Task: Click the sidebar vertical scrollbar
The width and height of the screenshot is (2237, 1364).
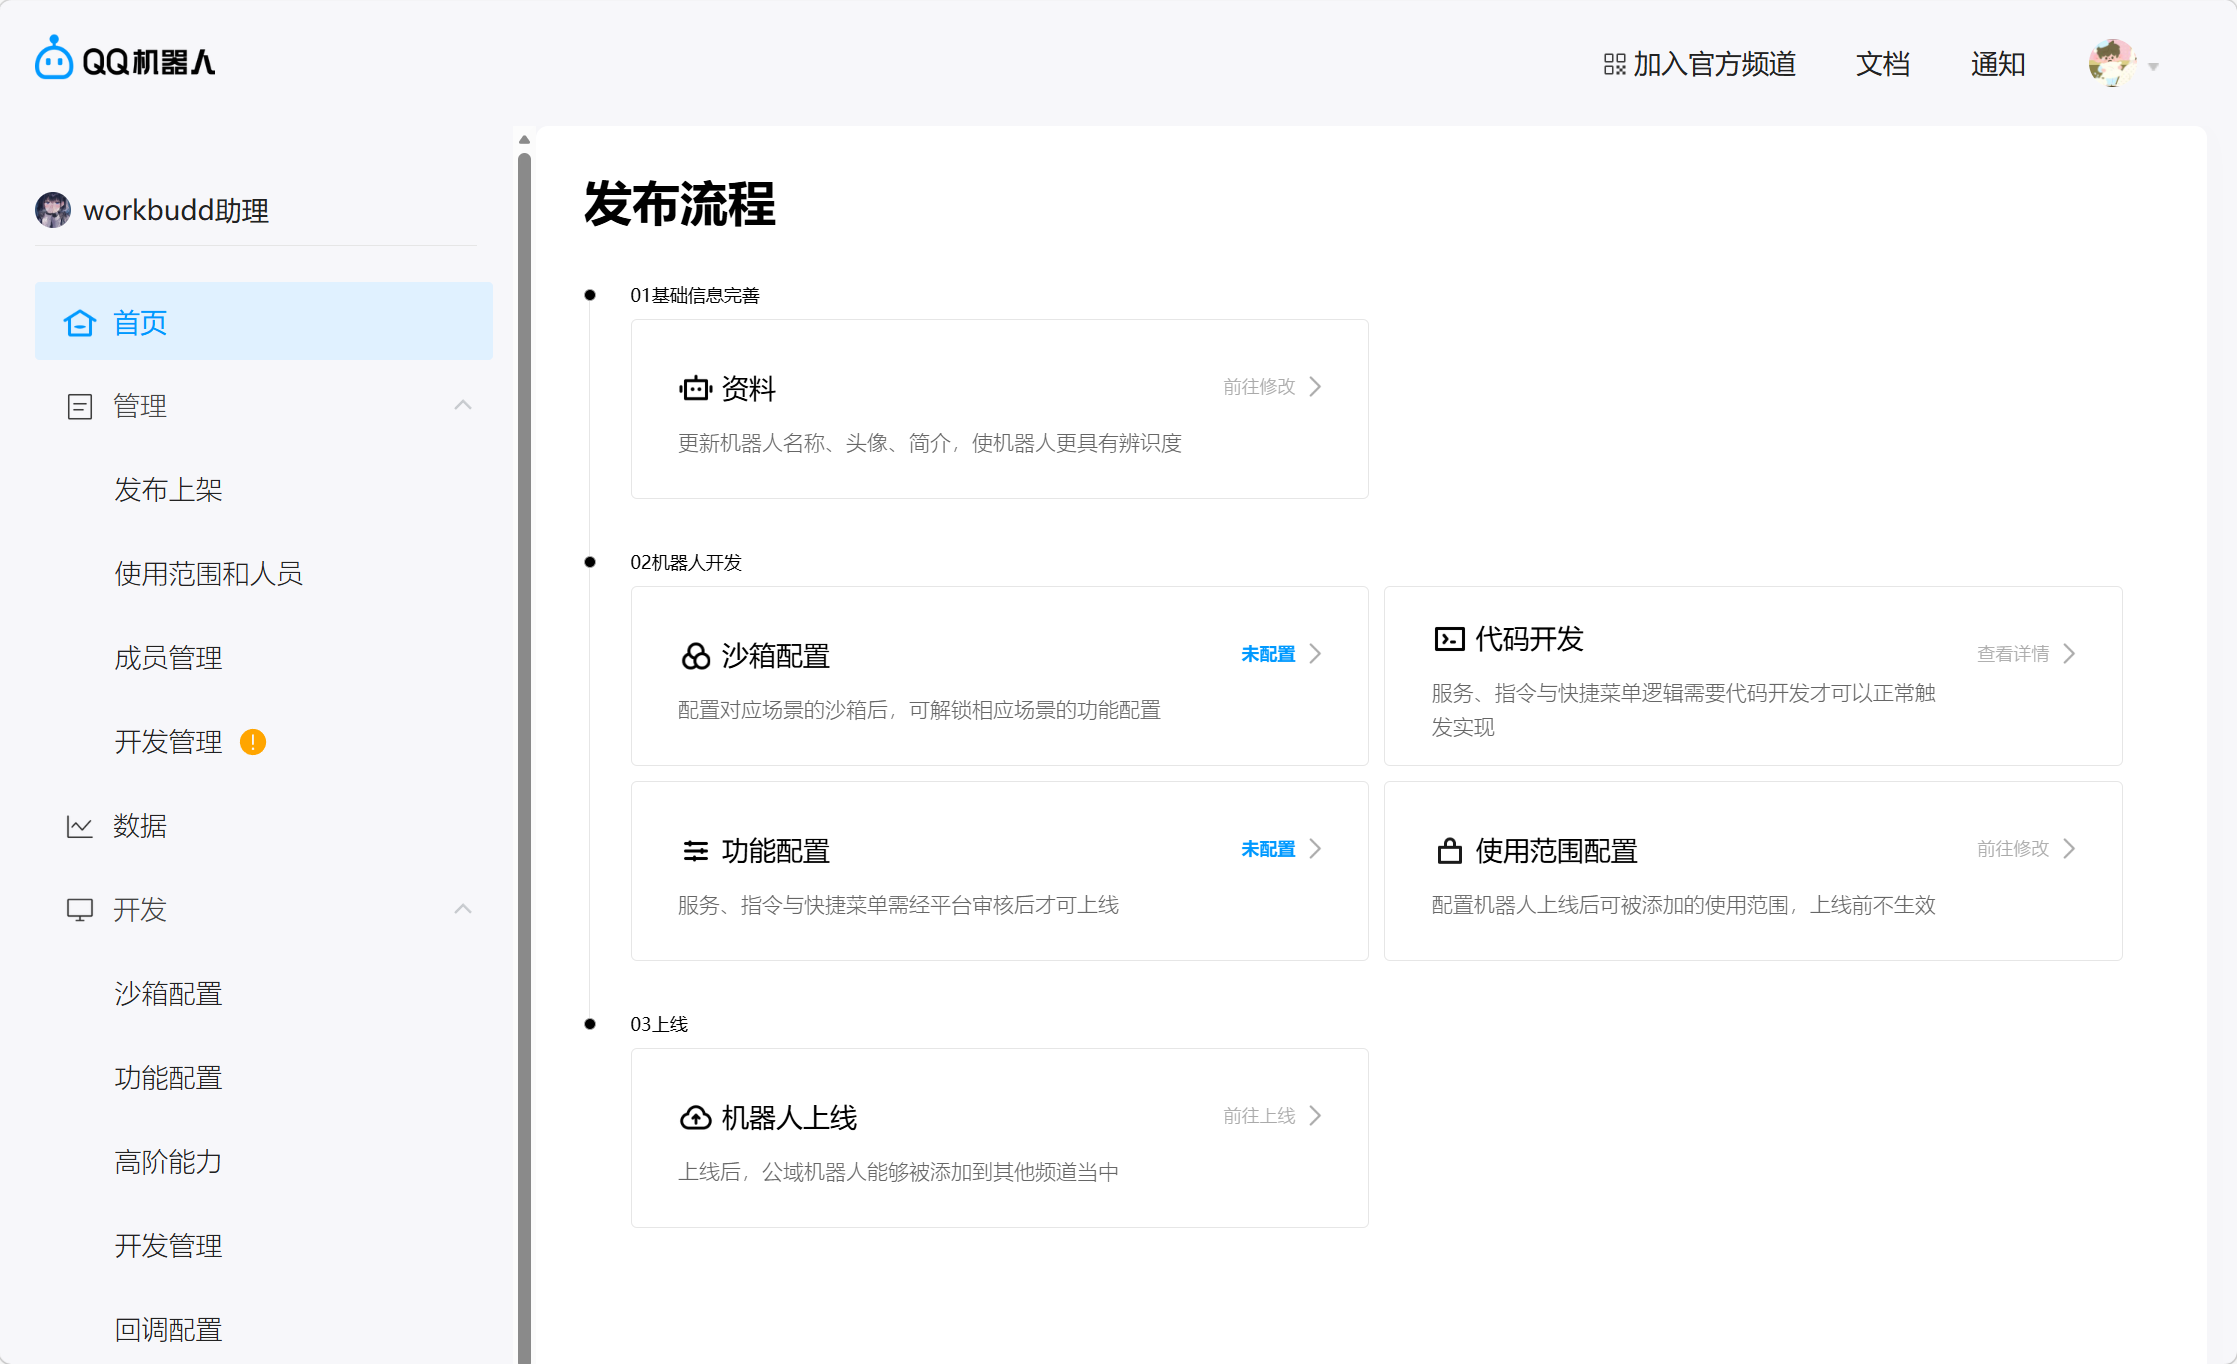Action: click(524, 700)
